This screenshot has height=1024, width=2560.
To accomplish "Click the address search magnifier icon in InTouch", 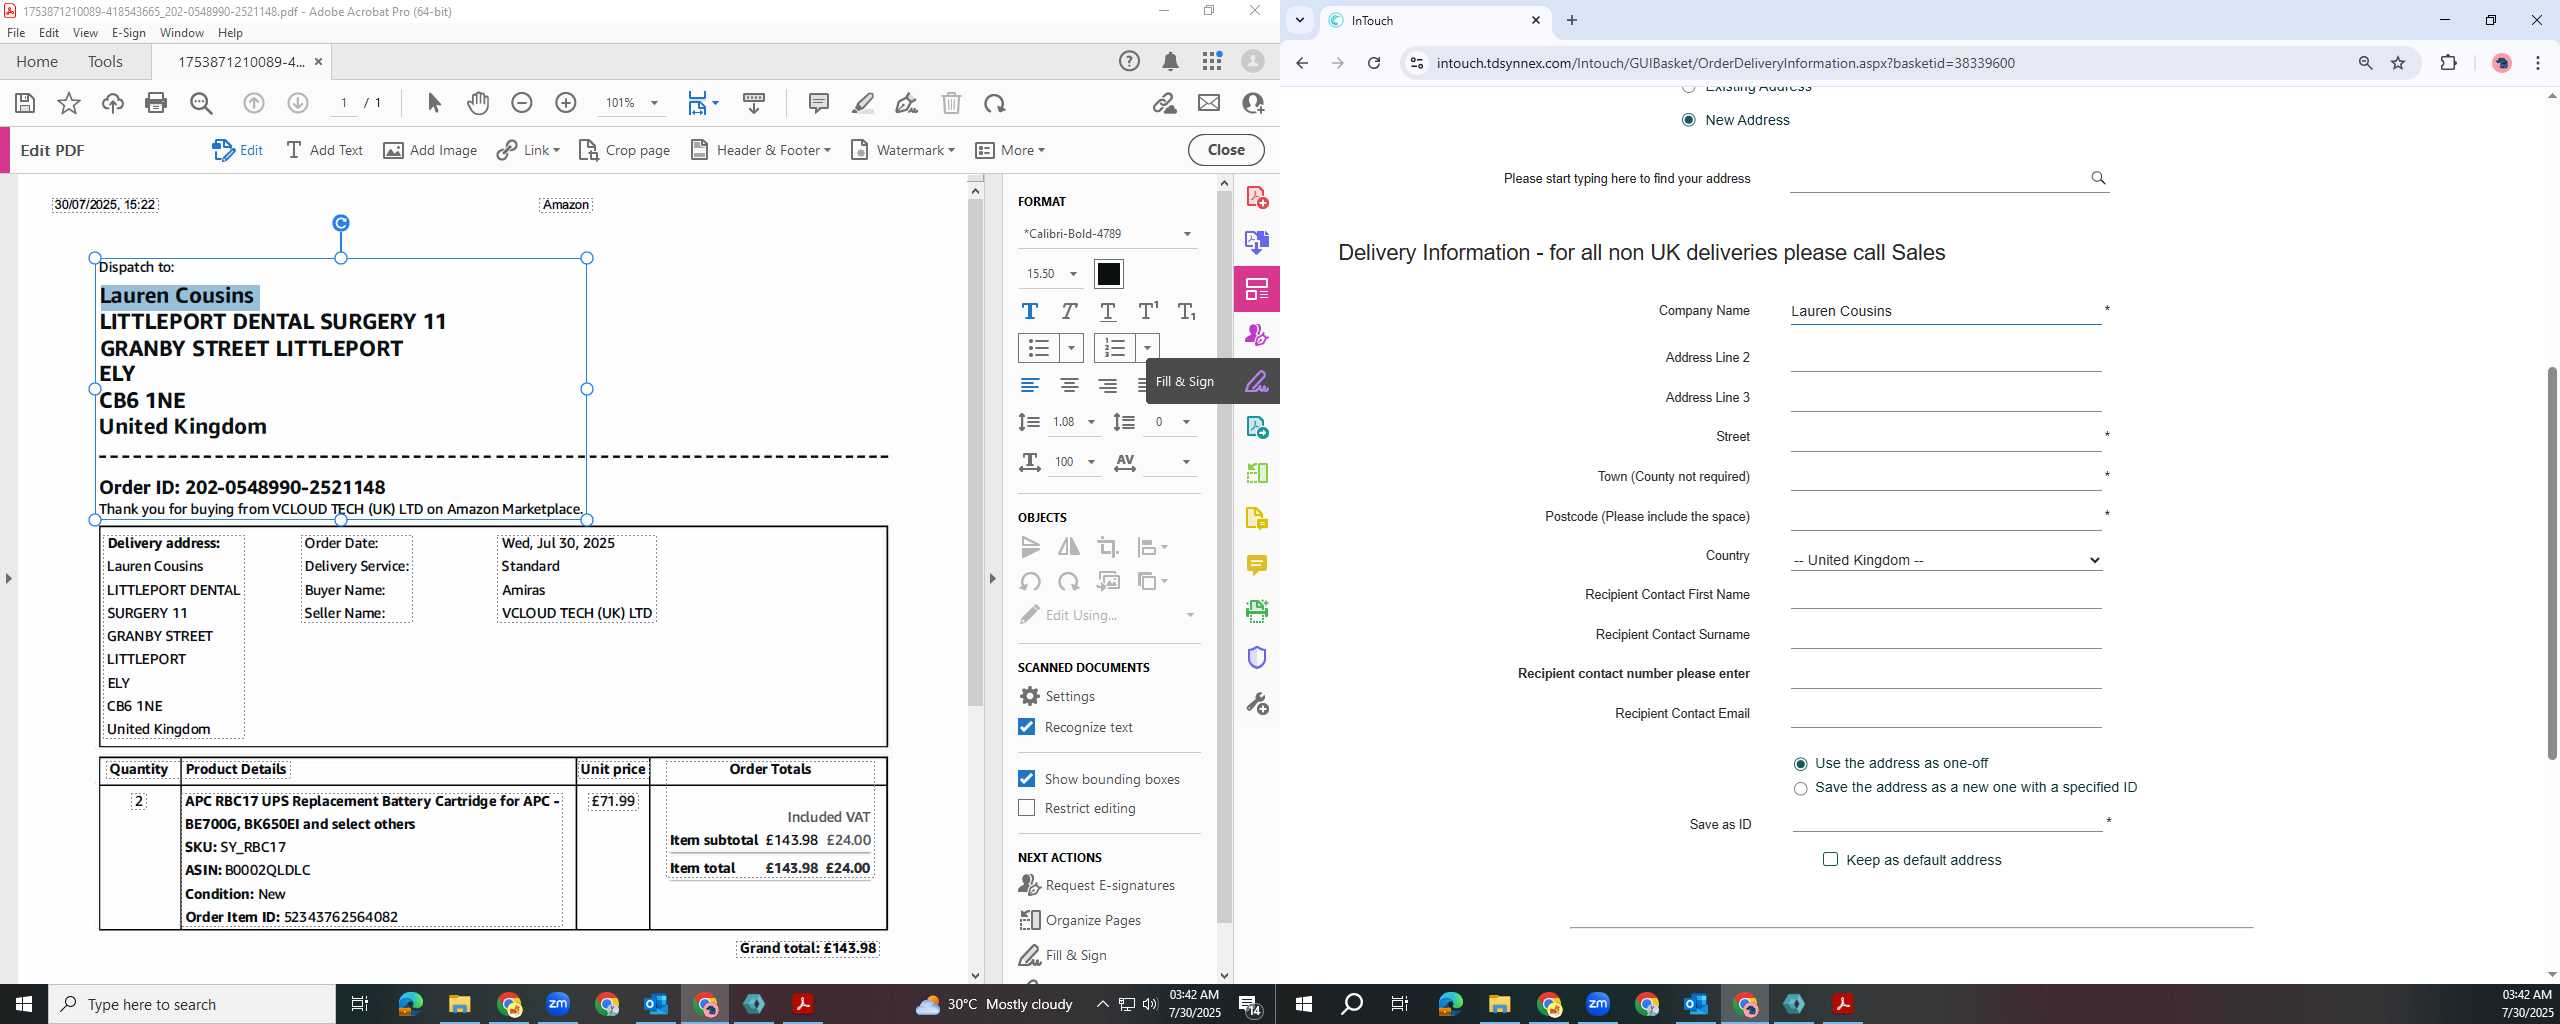I will [x=2098, y=178].
